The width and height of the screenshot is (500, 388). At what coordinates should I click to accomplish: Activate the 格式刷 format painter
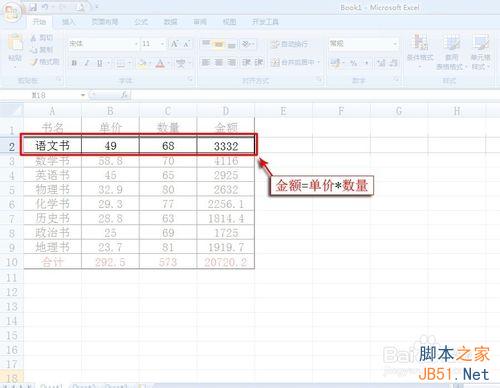click(x=45, y=62)
